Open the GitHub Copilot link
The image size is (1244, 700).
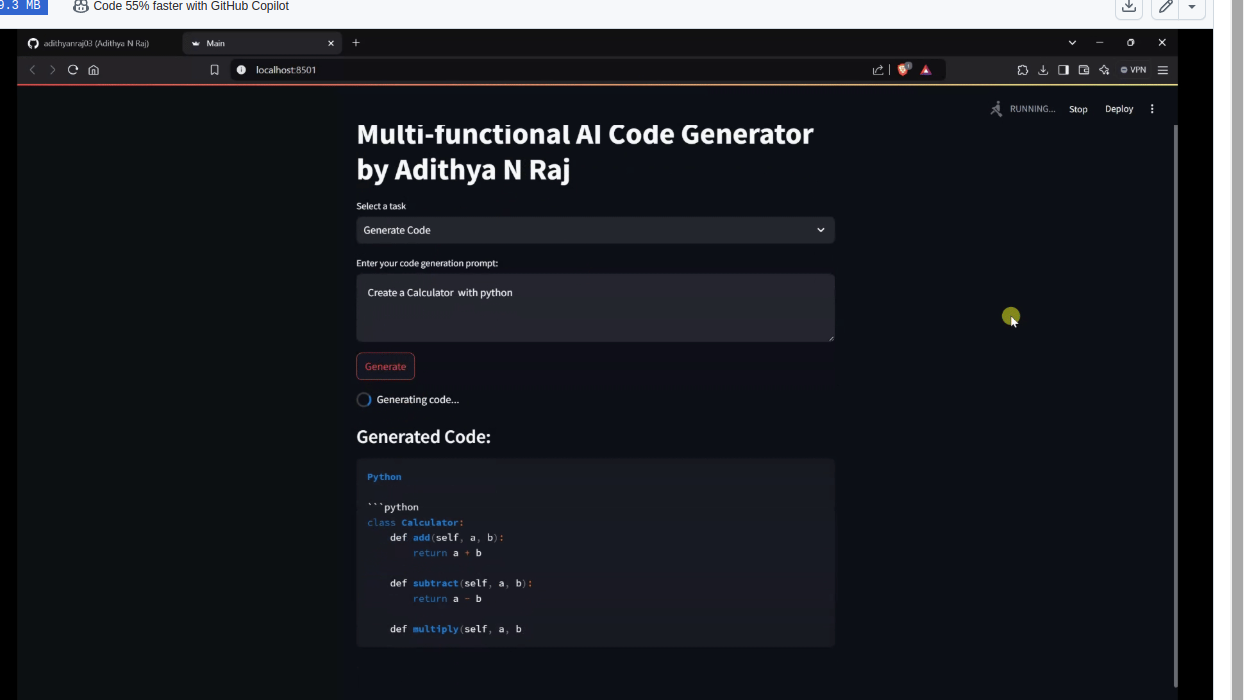tap(181, 6)
